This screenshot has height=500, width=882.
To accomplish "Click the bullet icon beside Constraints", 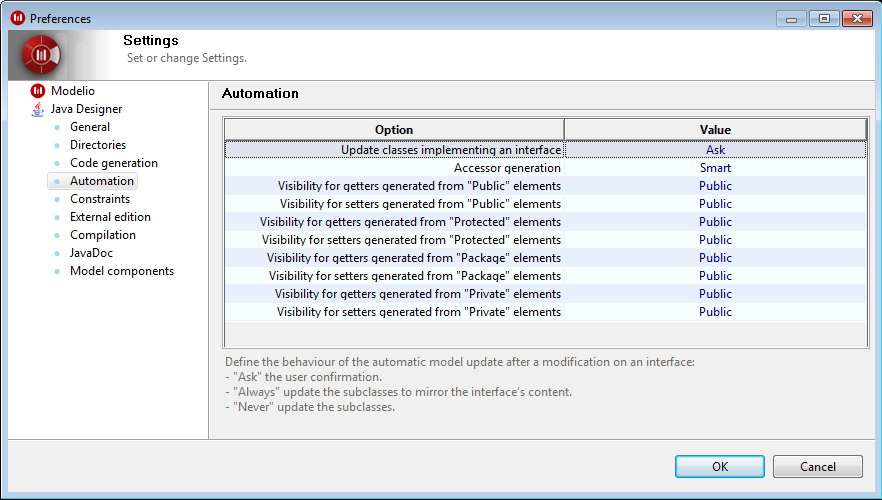I will (57, 200).
